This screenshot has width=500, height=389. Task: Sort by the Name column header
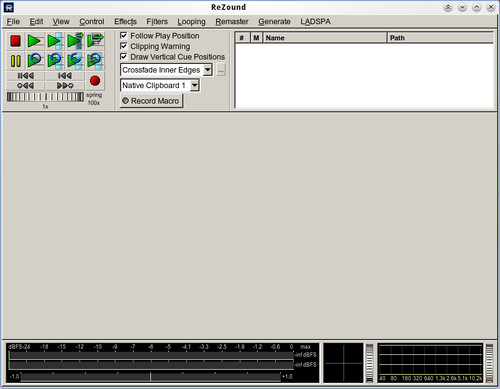click(325, 38)
